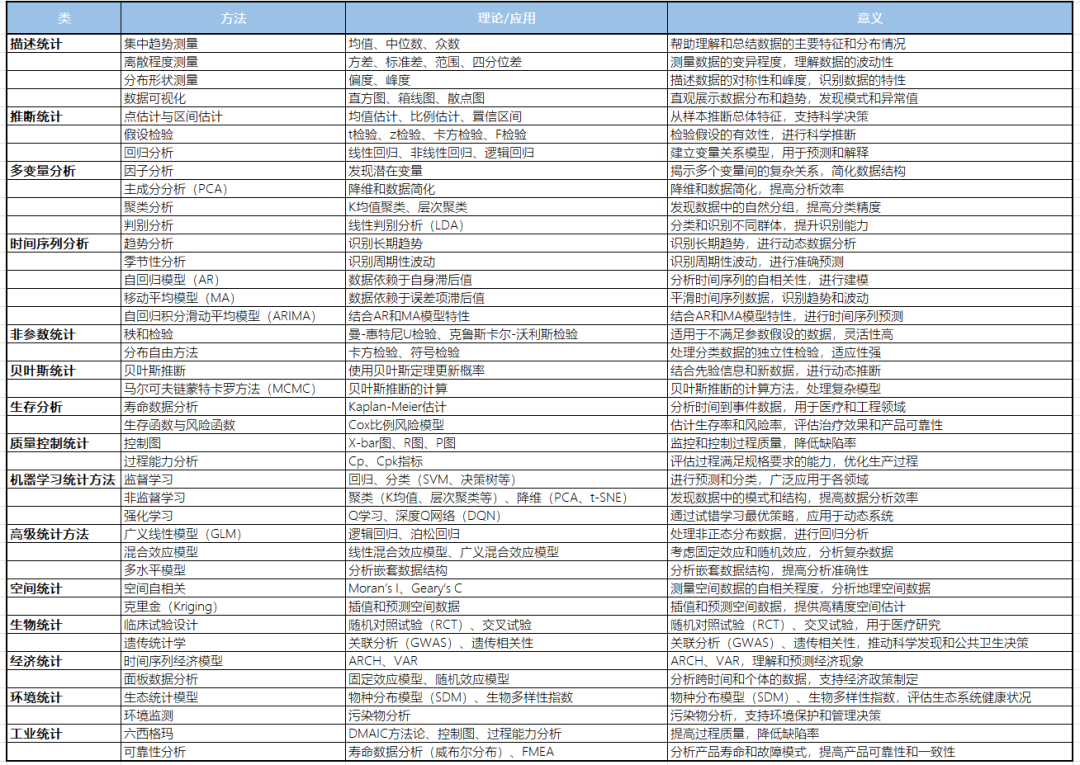Screen dimensions: 1080x765
Task: Select the 直方图、箱线图、散点图 cell
Action: (x=506, y=98)
